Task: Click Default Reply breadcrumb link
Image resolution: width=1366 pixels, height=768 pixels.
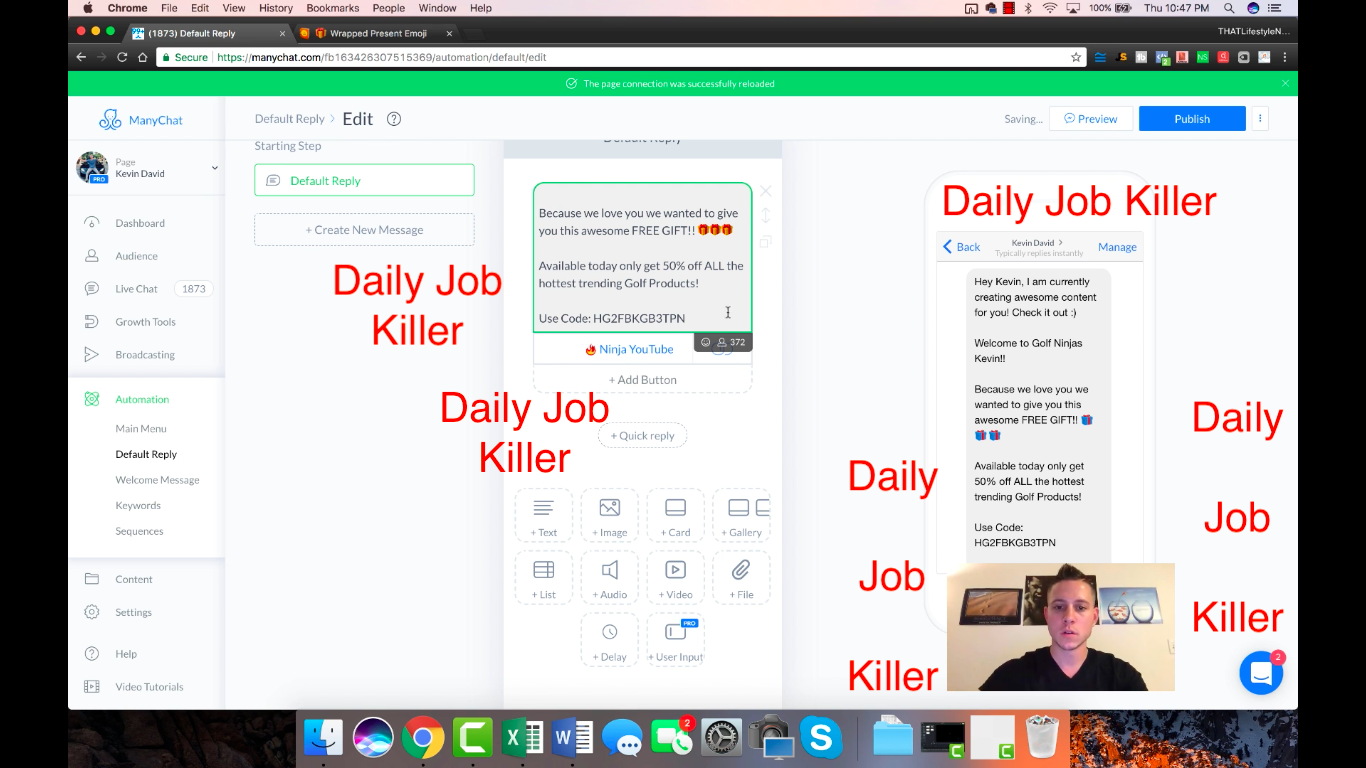Action: (x=289, y=119)
